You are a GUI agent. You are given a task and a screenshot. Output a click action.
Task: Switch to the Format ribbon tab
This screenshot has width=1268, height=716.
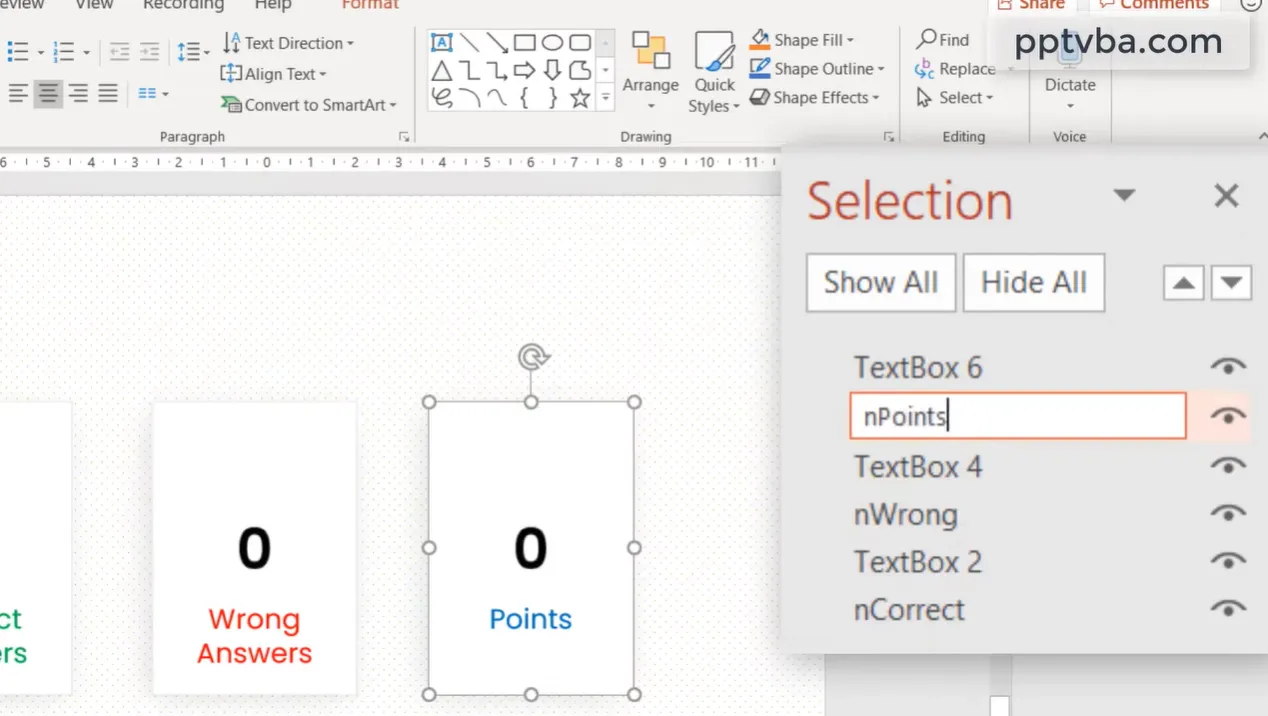click(x=370, y=5)
